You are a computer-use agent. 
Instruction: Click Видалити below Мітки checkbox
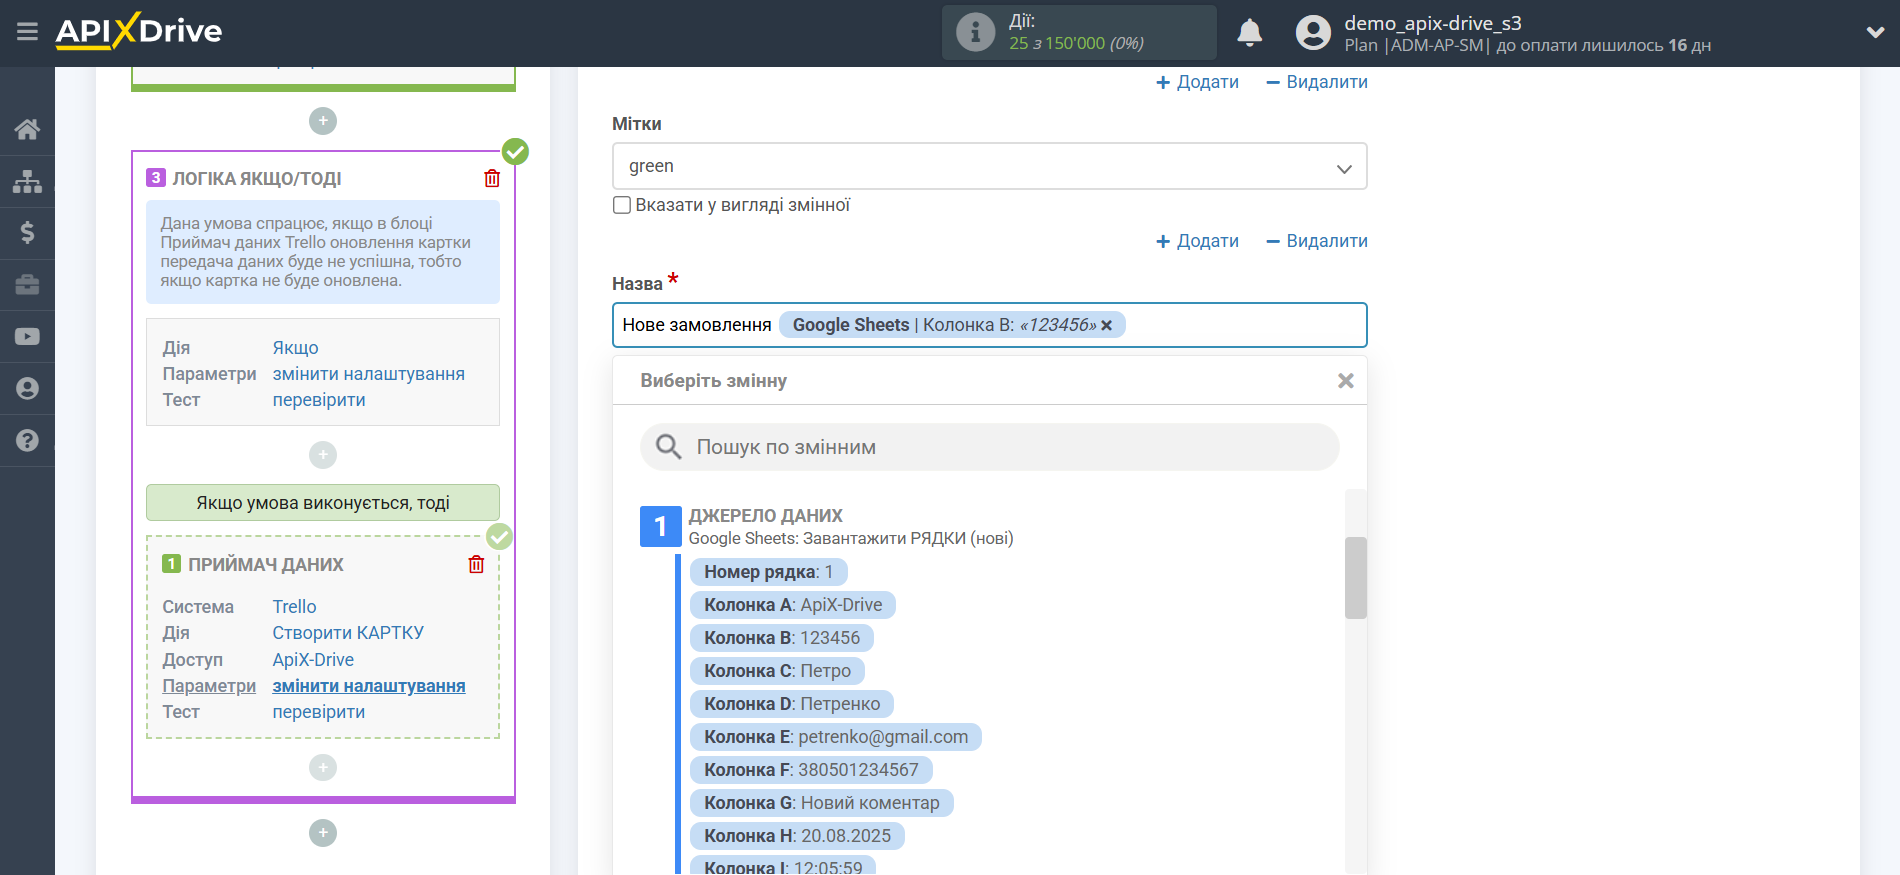[x=1317, y=241]
